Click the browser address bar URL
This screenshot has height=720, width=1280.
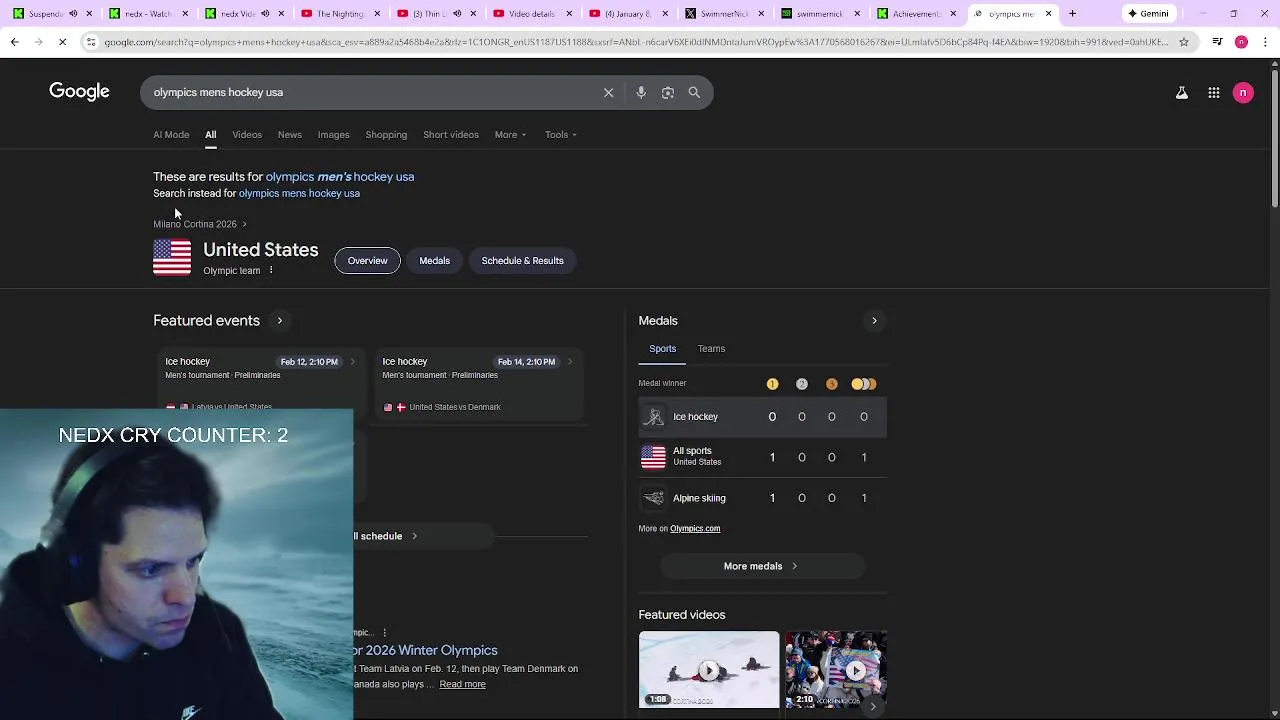[635, 42]
